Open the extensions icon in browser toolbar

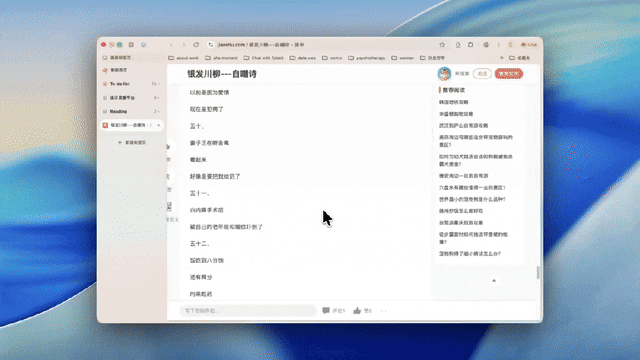[471, 44]
